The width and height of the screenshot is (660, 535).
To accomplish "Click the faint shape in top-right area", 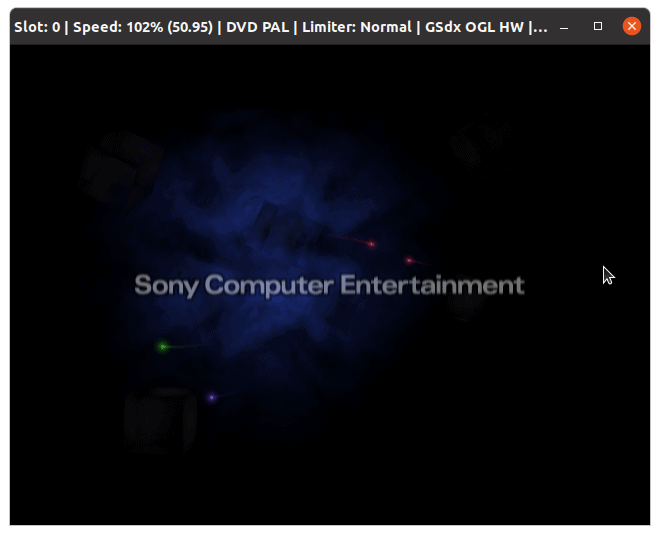I will 482,143.
